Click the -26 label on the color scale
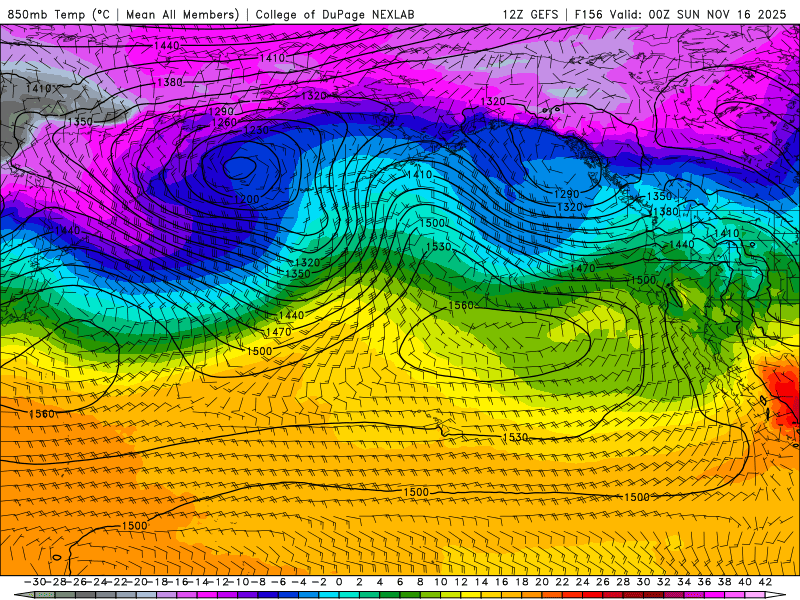 [x=76, y=582]
